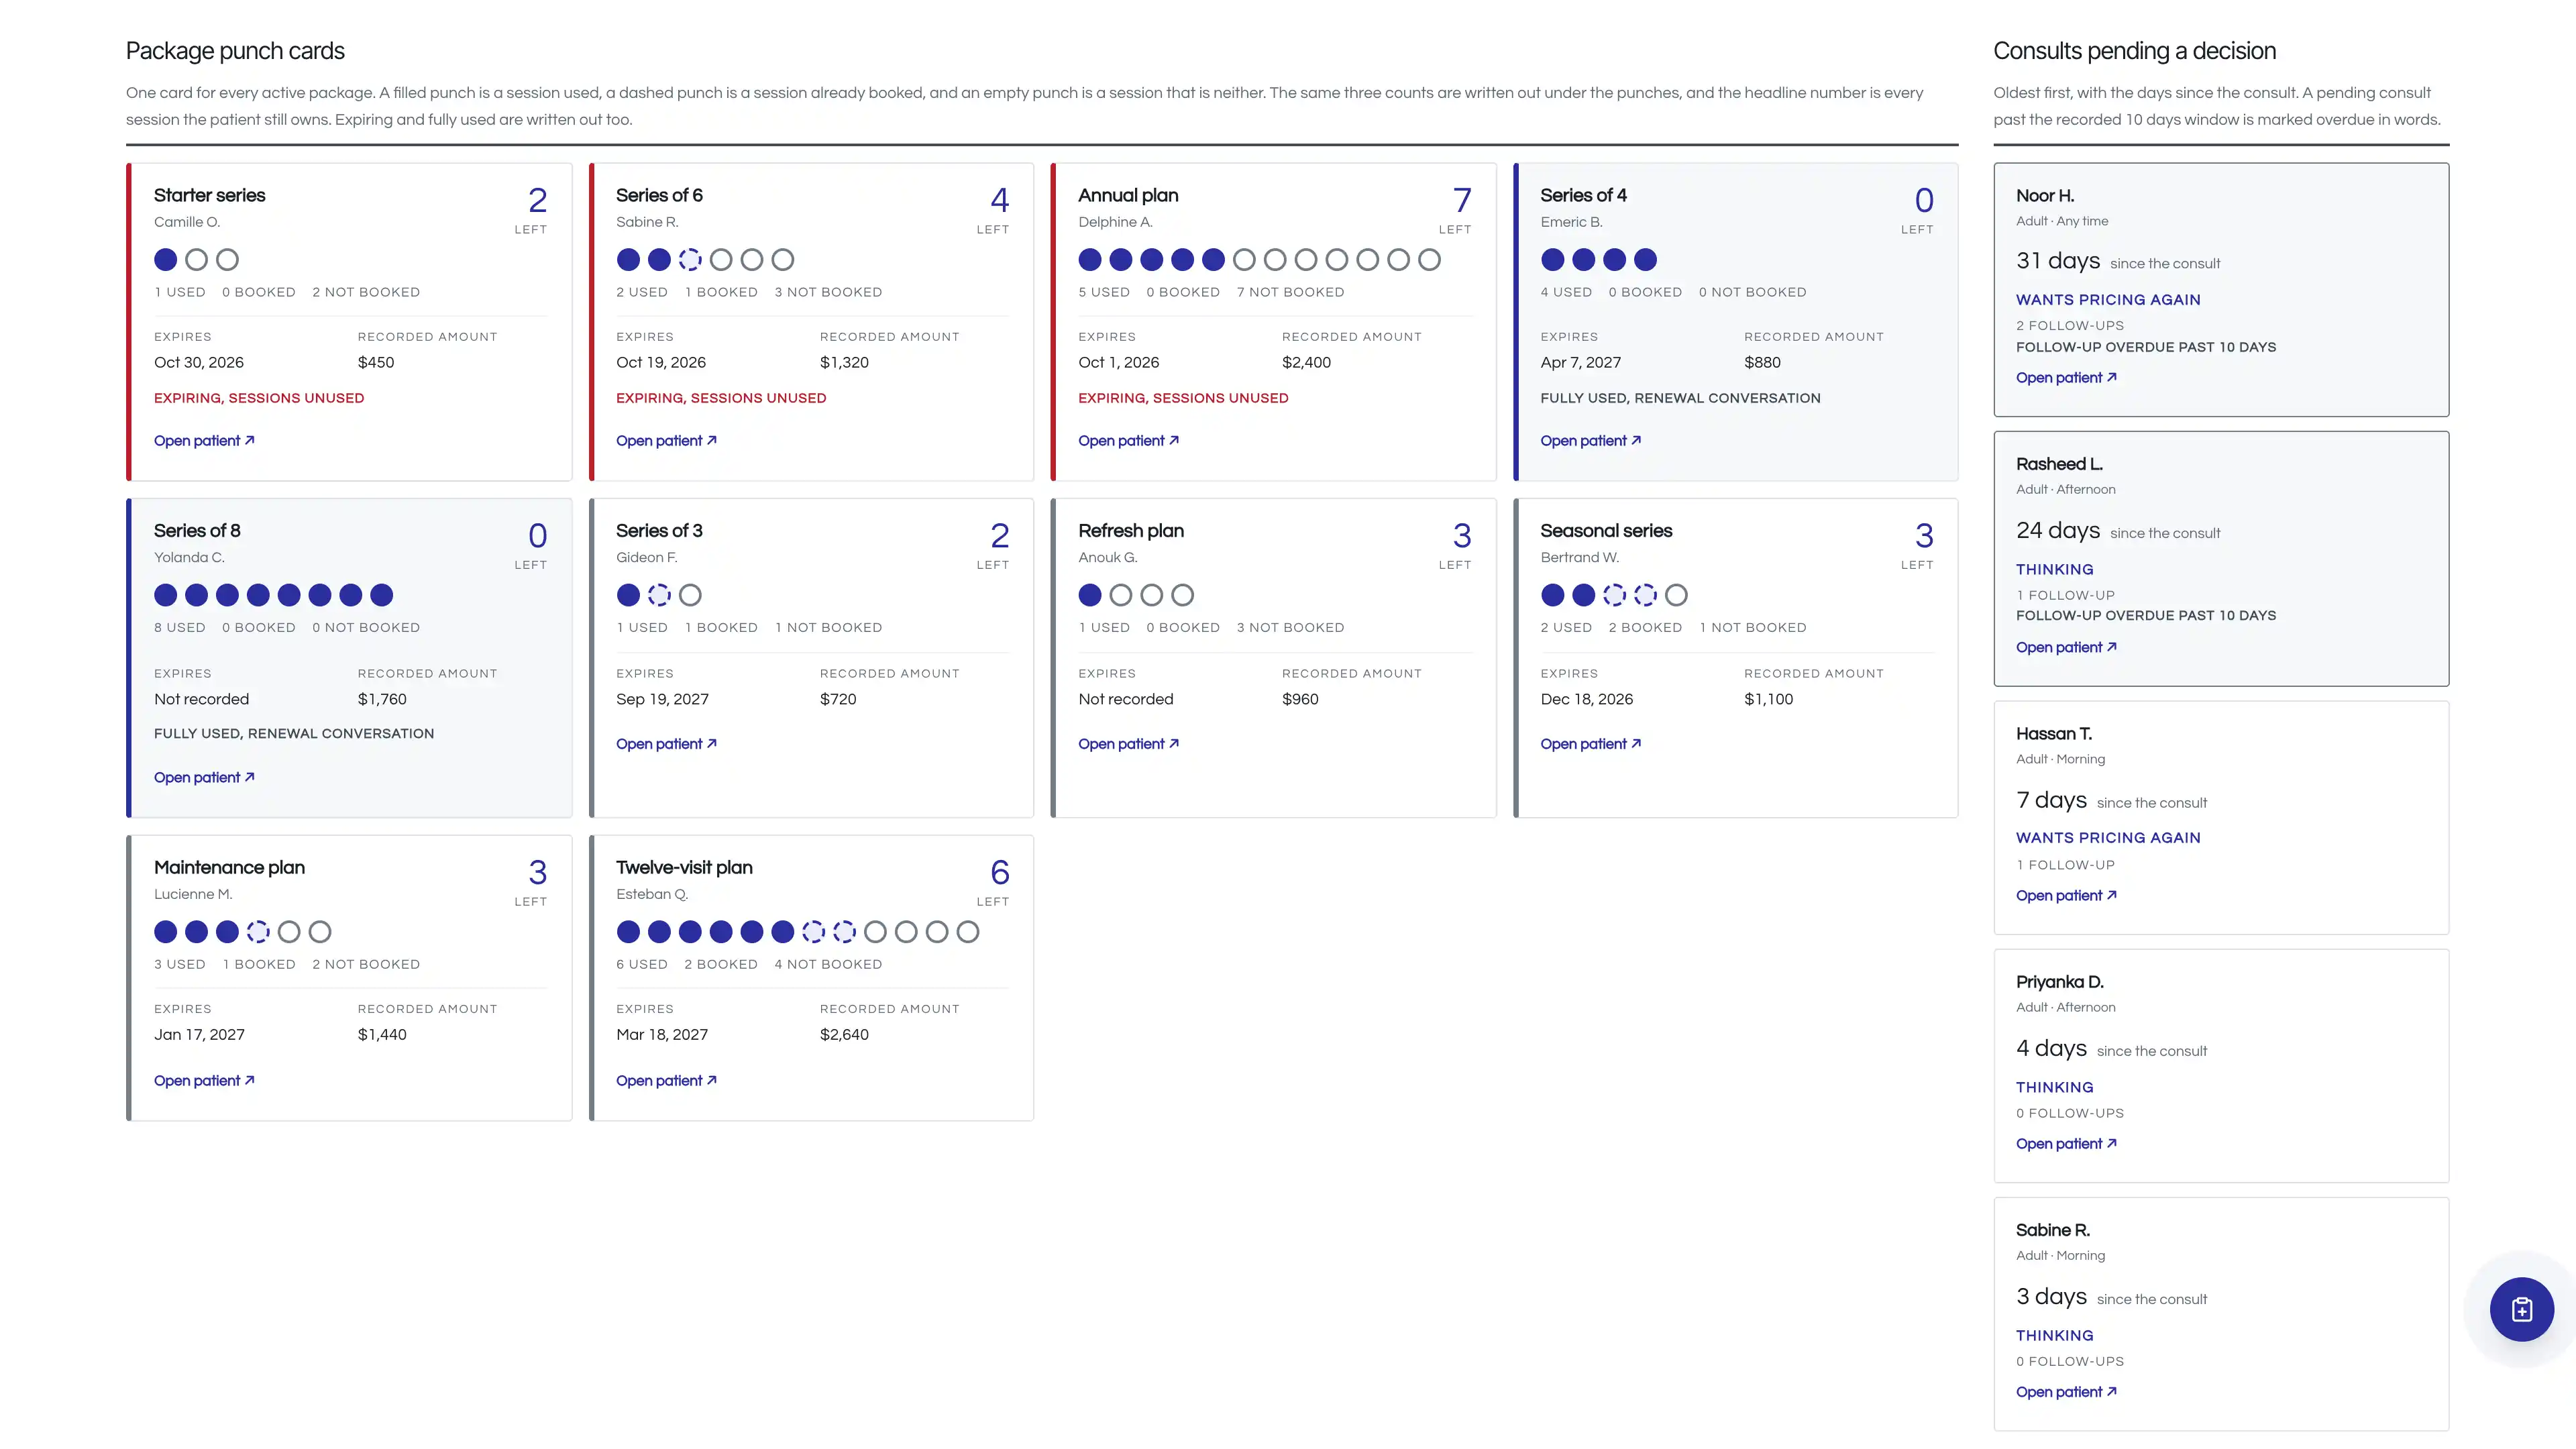Viewport: 2576px width, 1449px height.
Task: Select the Starter series card title
Action: pos(209,195)
